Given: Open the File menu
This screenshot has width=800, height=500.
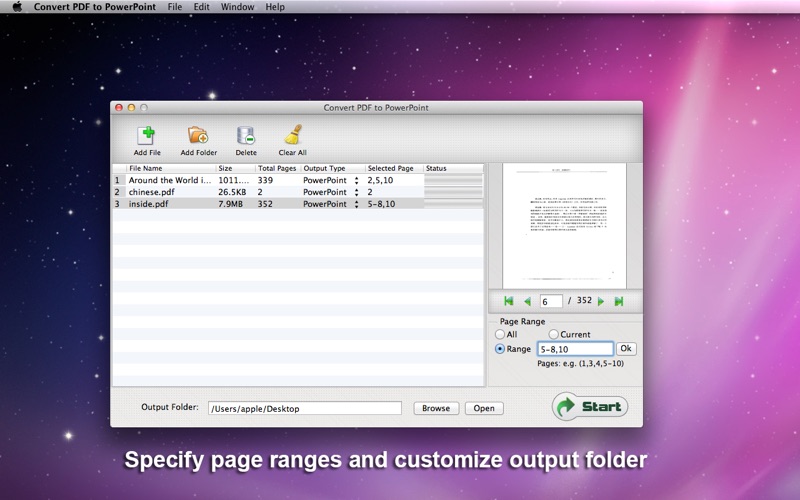Looking at the screenshot, I should click(x=174, y=7).
